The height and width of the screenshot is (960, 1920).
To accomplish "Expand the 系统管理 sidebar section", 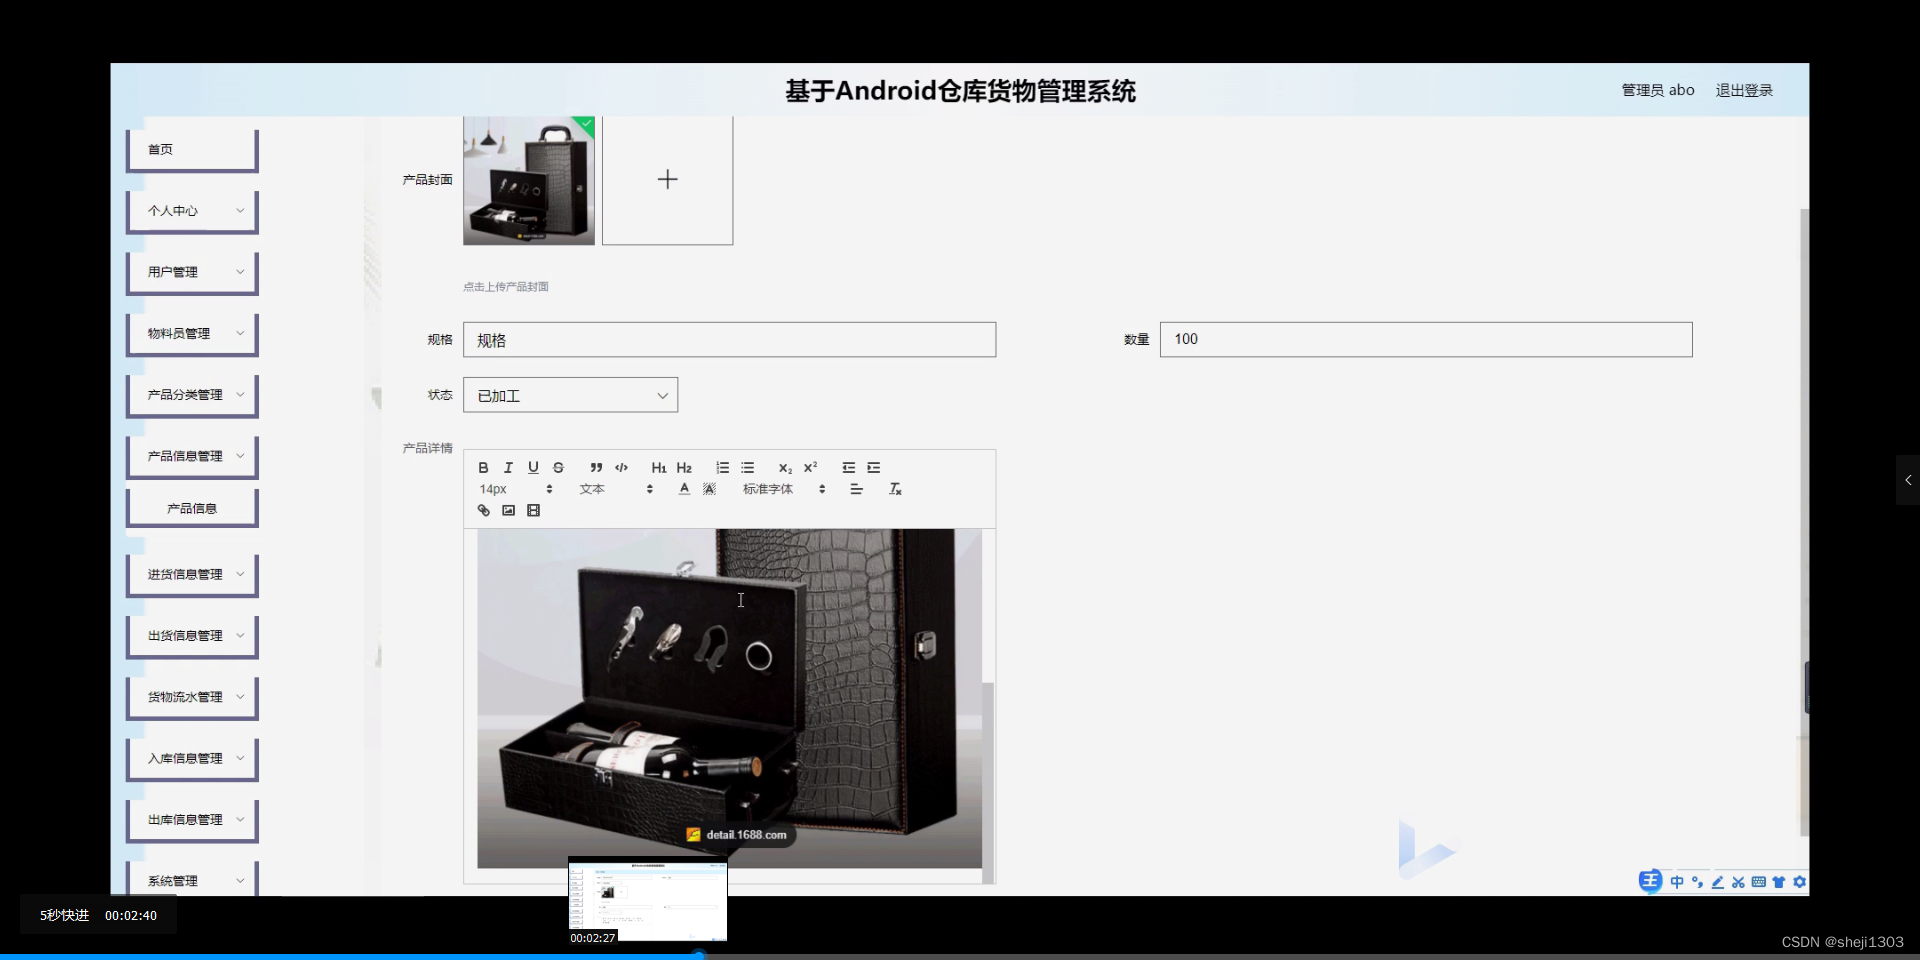I will (x=191, y=880).
